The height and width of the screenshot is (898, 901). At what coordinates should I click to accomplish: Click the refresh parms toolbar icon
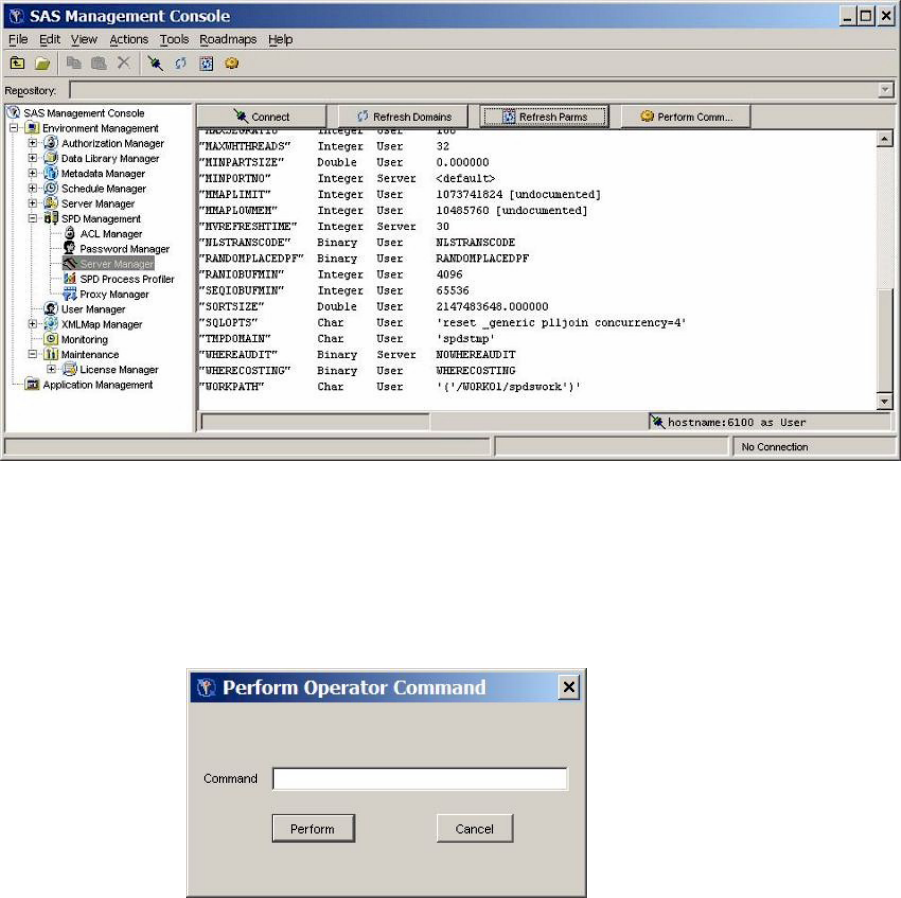pos(206,63)
